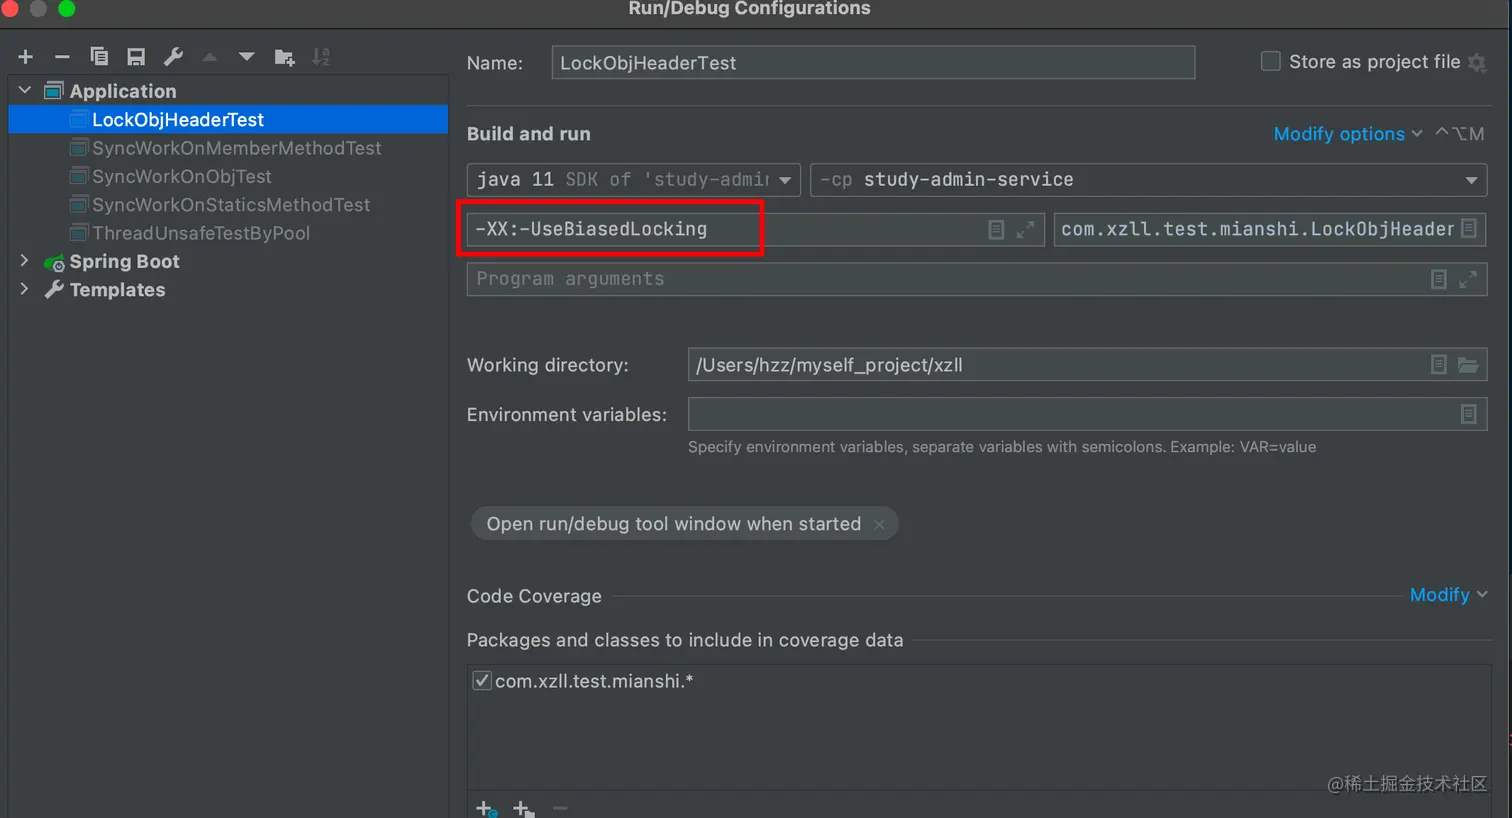
Task: Insert macro in Working directory field
Action: tap(1438, 364)
